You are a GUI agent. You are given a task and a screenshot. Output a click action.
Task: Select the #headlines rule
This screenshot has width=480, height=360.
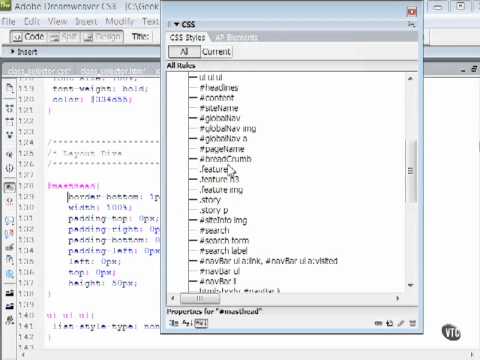[x=219, y=88]
